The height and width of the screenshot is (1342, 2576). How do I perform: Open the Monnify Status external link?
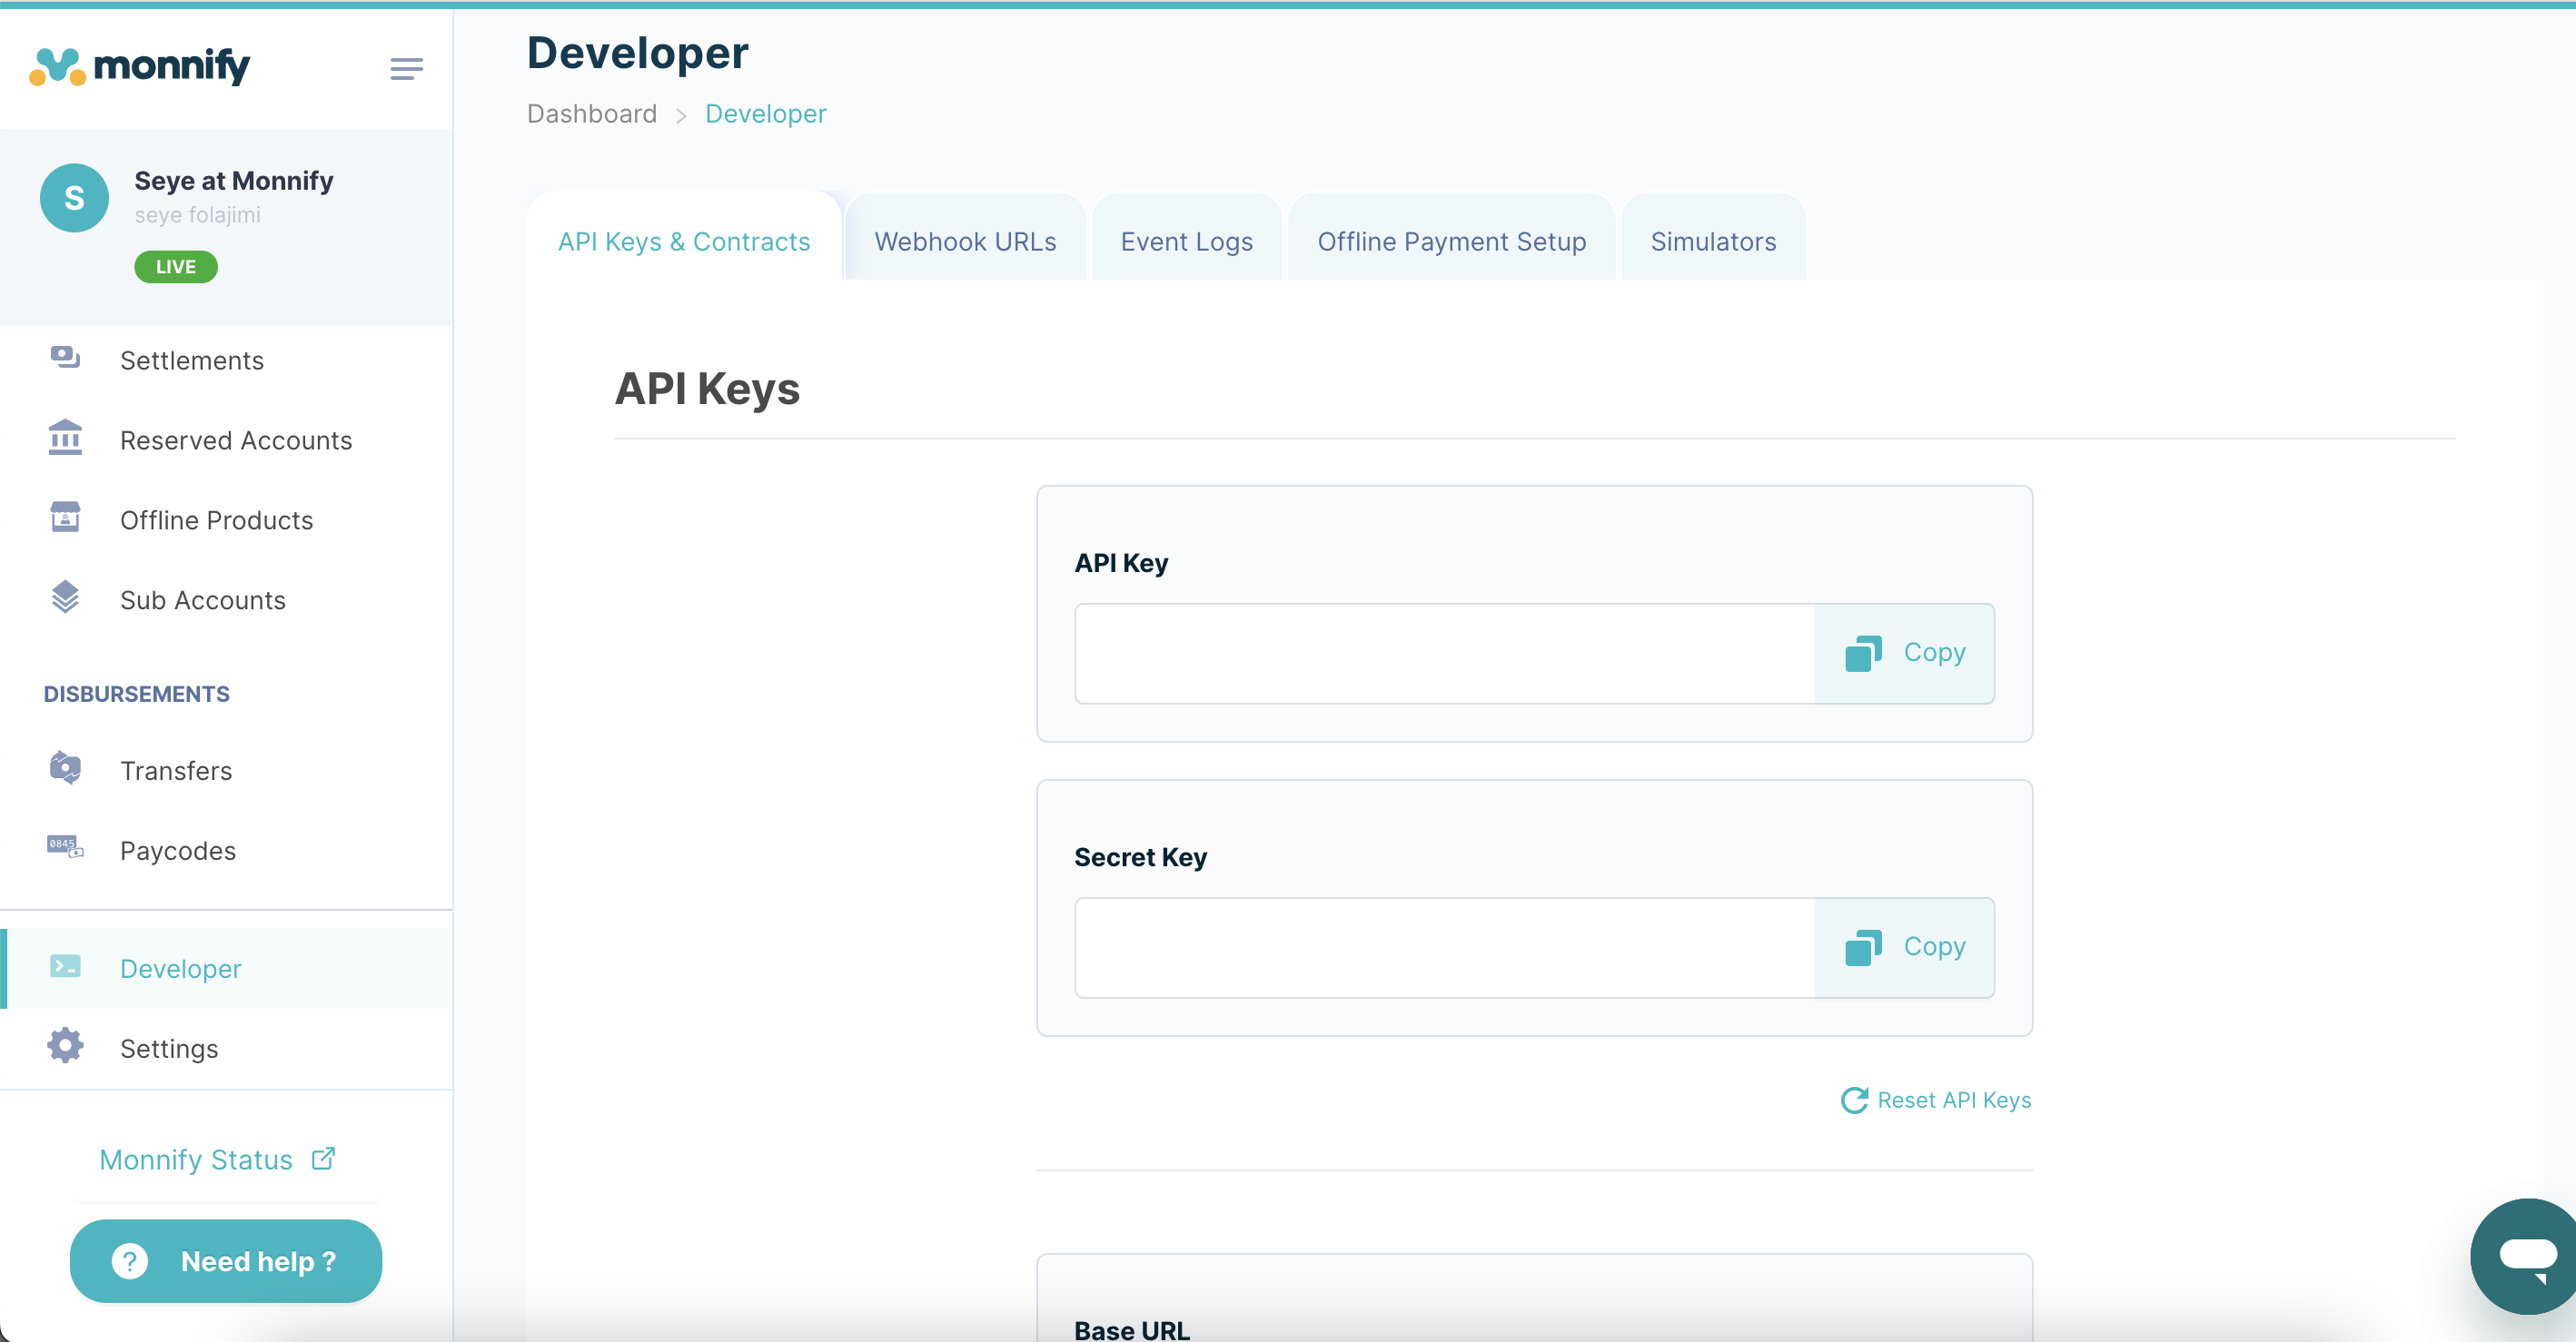217,1160
